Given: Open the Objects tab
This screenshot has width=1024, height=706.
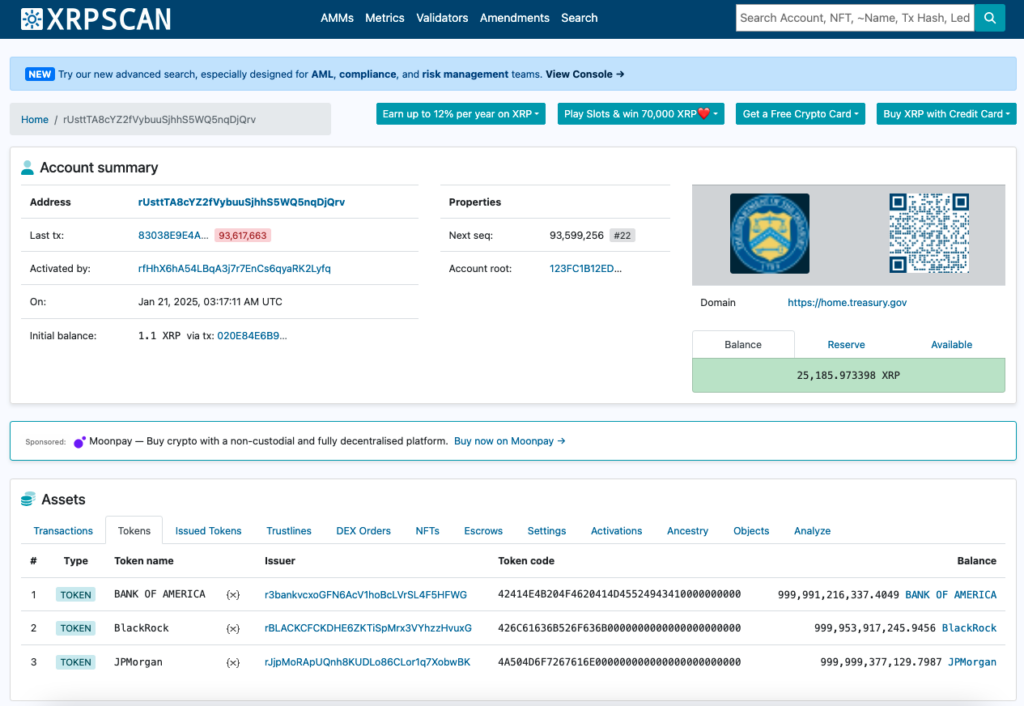Looking at the screenshot, I should point(751,531).
